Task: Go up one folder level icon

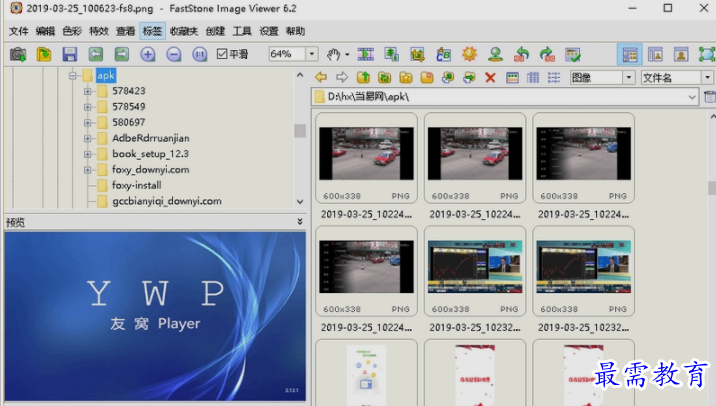Action: coord(363,77)
